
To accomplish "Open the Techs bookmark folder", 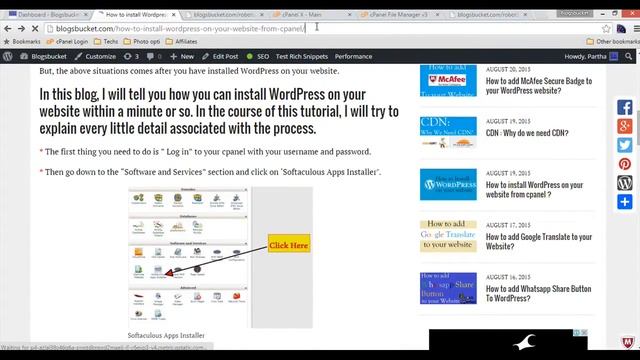I will click(x=106, y=41).
